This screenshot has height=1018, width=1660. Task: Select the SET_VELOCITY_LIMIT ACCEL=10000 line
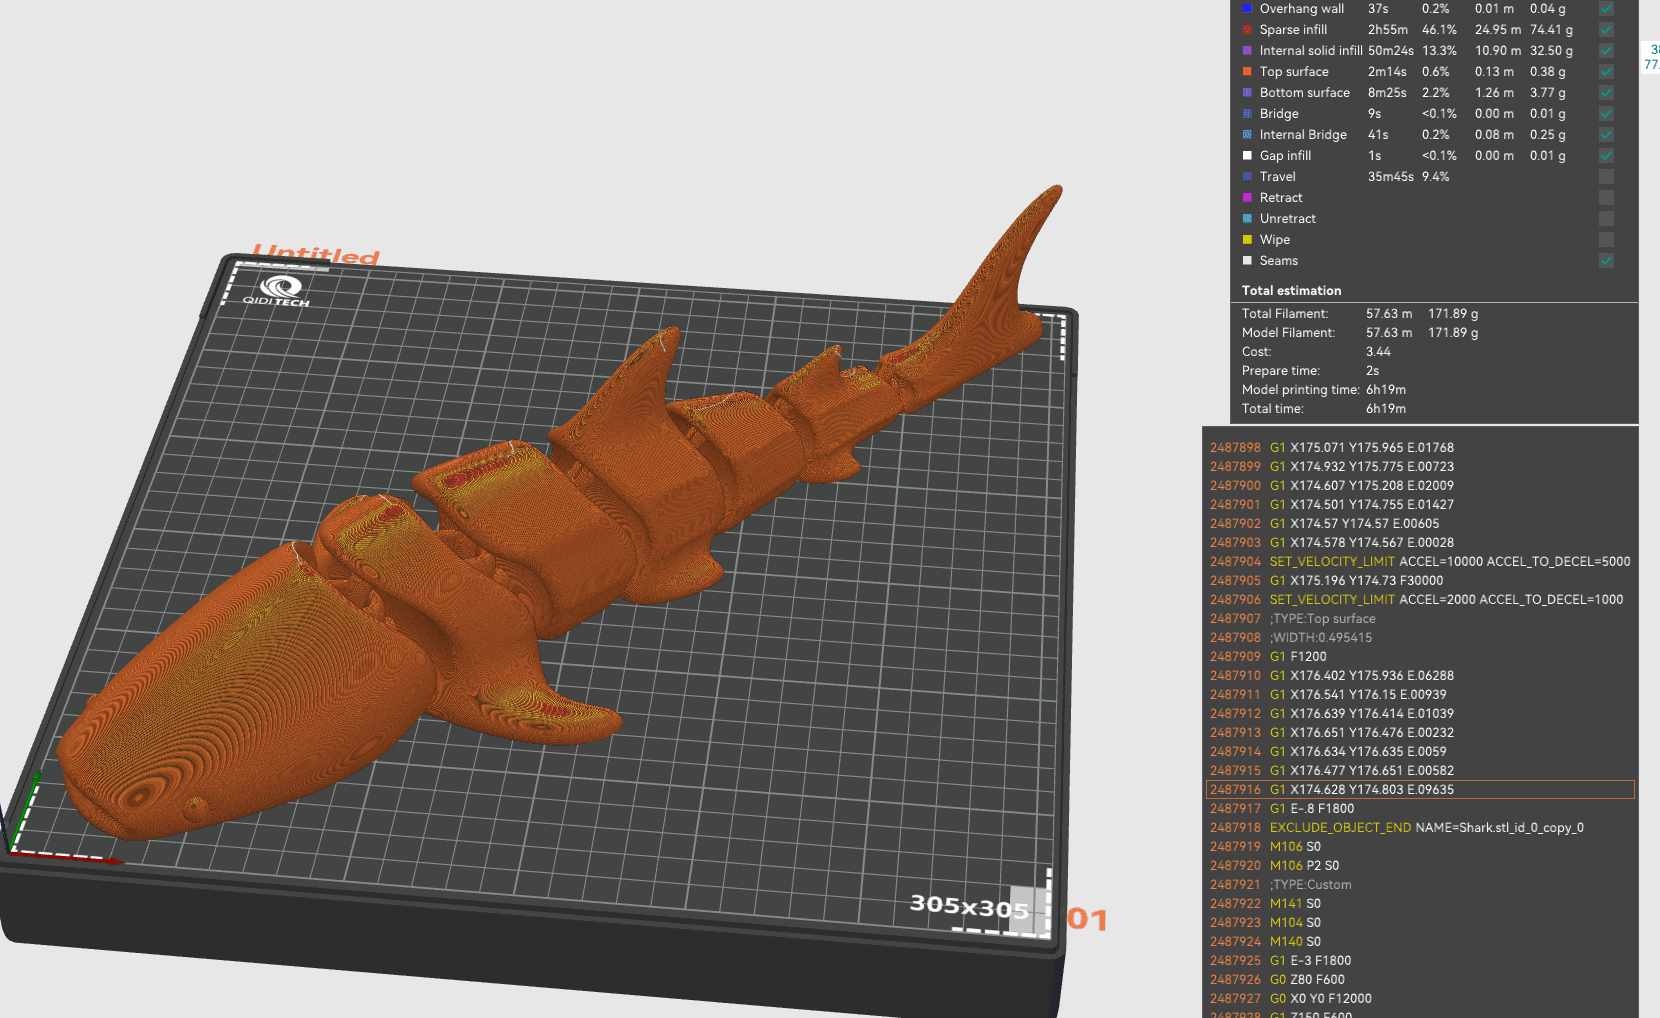coord(1420,562)
